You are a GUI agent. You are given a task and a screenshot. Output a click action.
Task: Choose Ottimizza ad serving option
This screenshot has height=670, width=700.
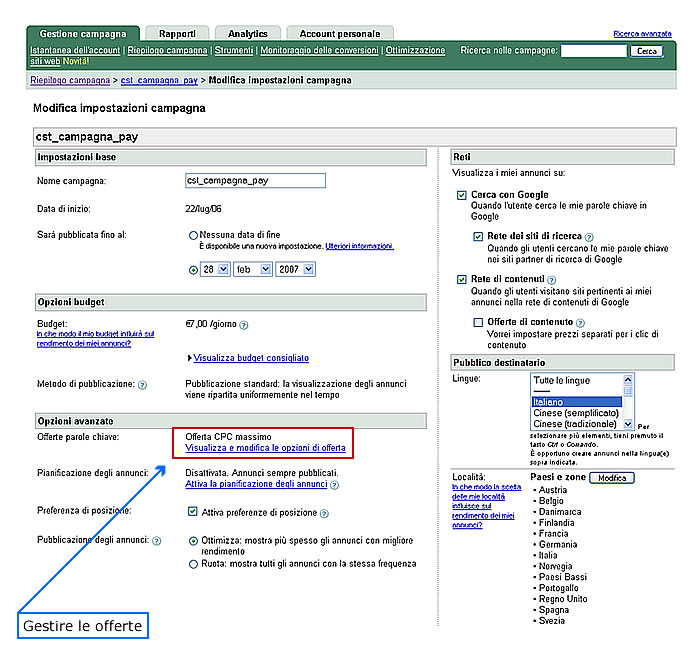coord(193,541)
